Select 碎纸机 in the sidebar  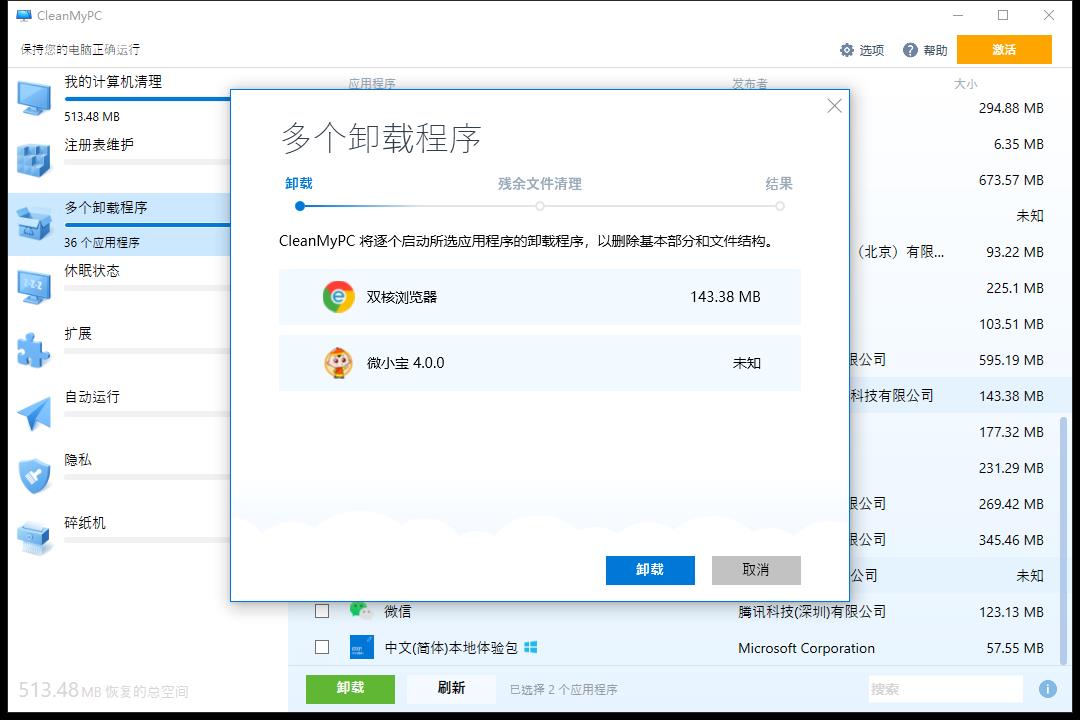(x=85, y=523)
